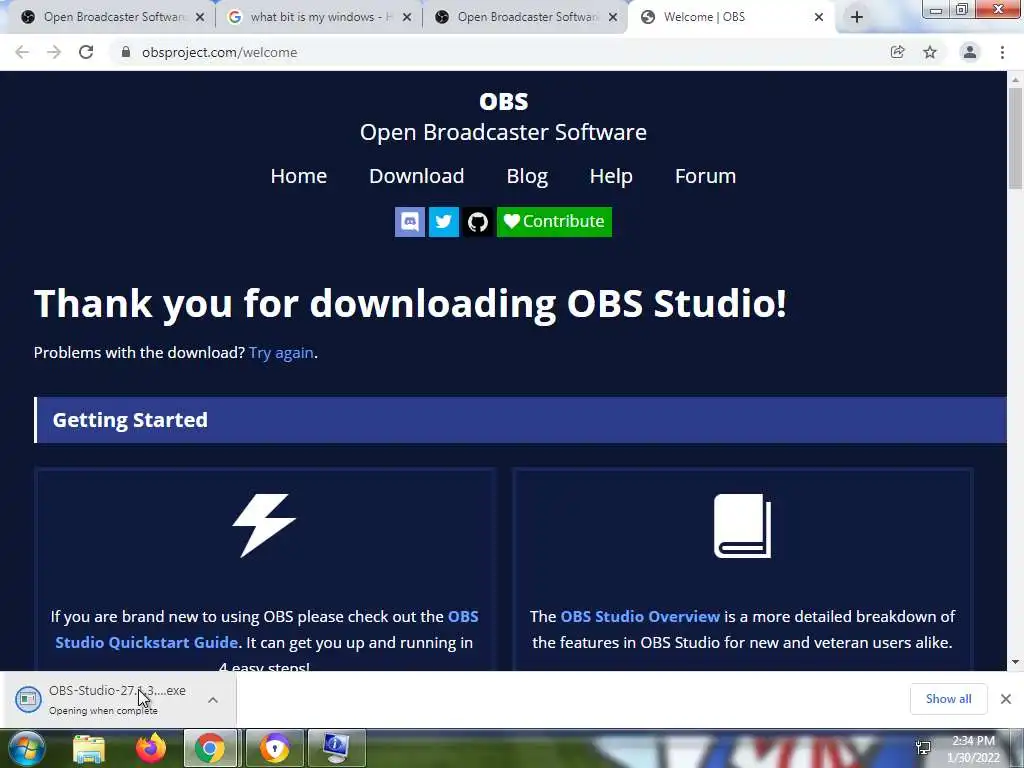Open the Blog nav link

point(527,176)
